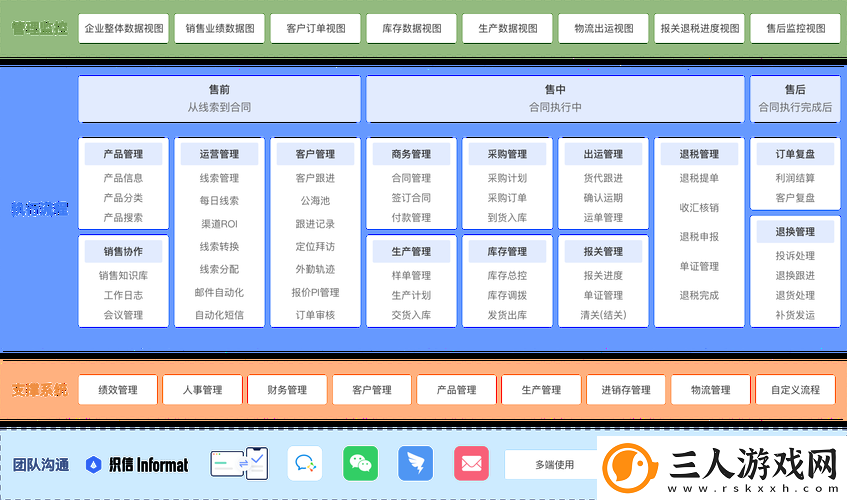
Task: Select 清关(结关) item
Action: pos(603,315)
